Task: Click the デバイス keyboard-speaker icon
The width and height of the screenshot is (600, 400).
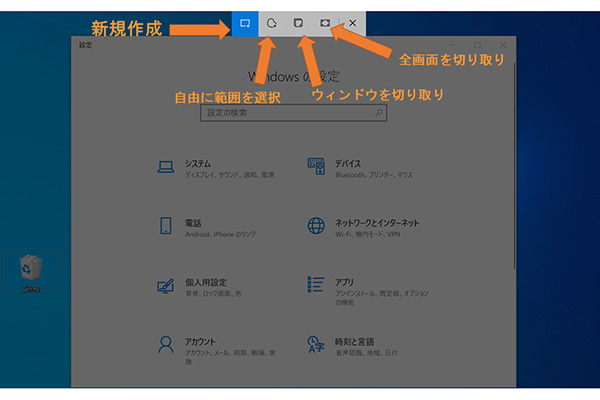Action: click(x=316, y=166)
